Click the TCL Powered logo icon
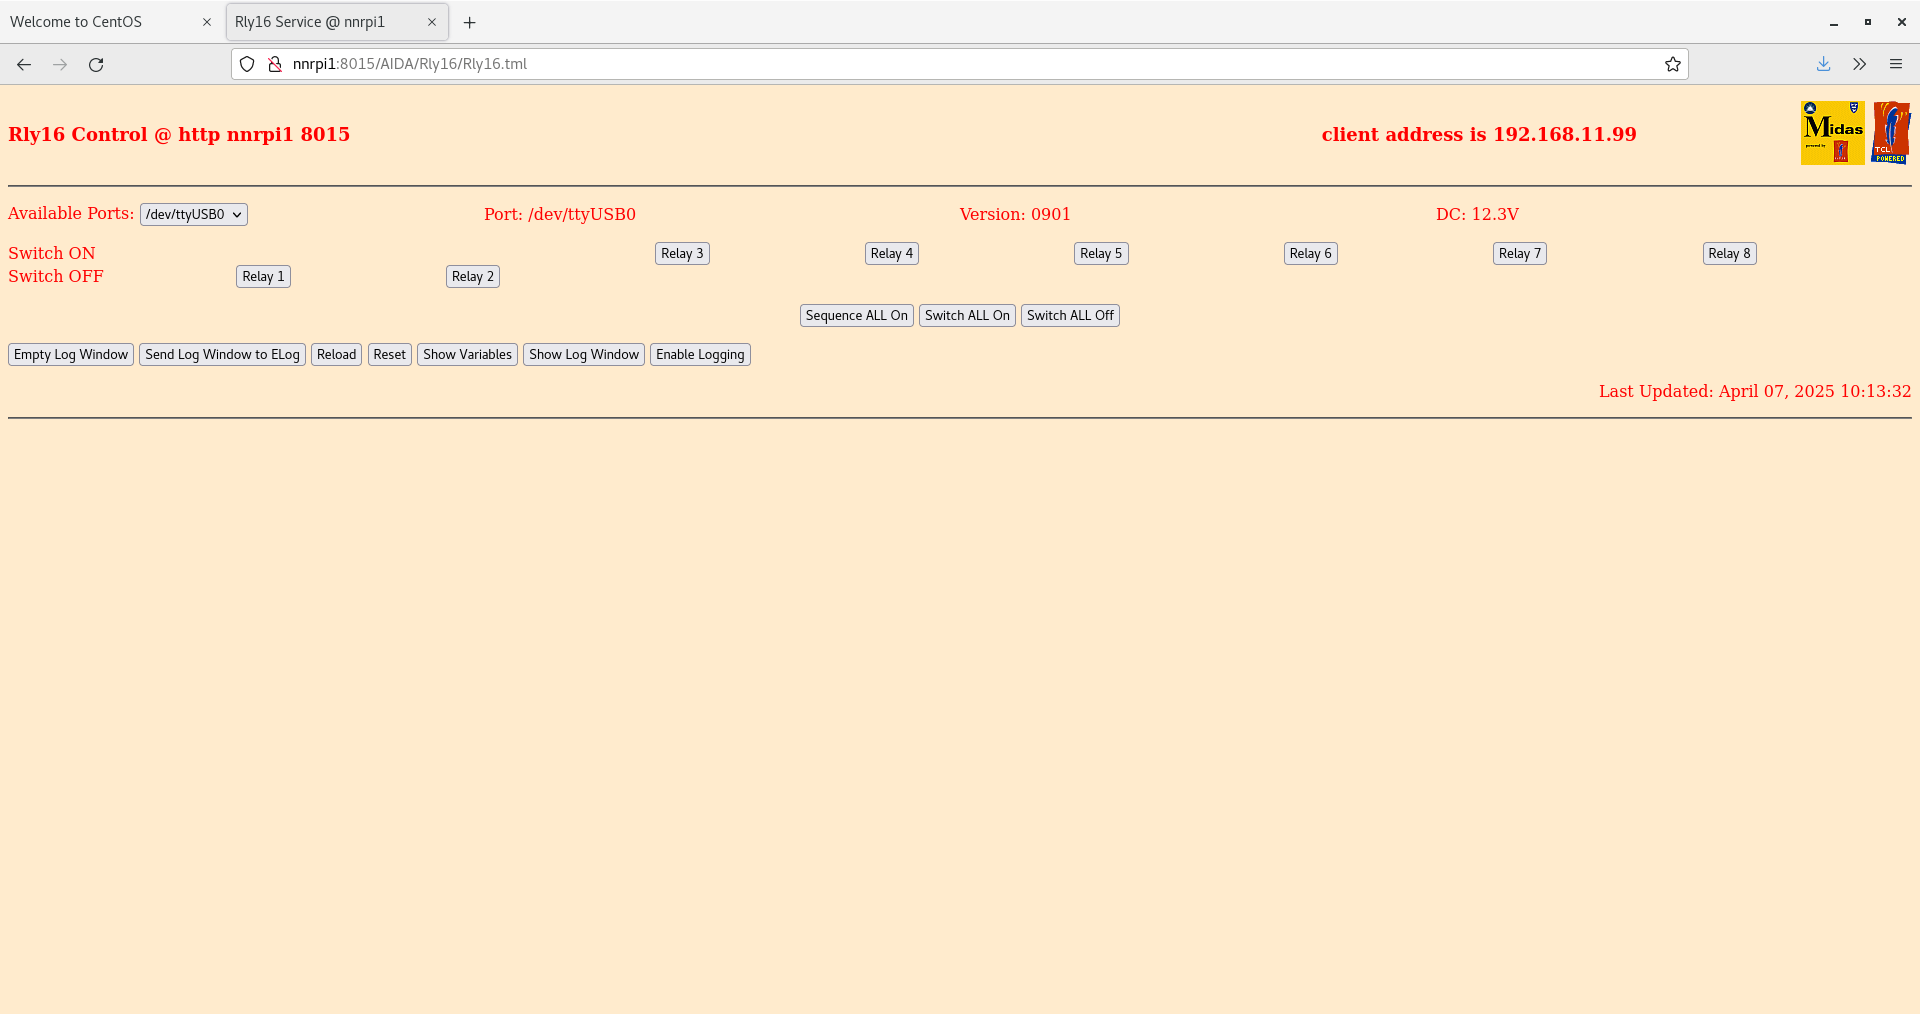The image size is (1920, 1014). pos(1891,132)
